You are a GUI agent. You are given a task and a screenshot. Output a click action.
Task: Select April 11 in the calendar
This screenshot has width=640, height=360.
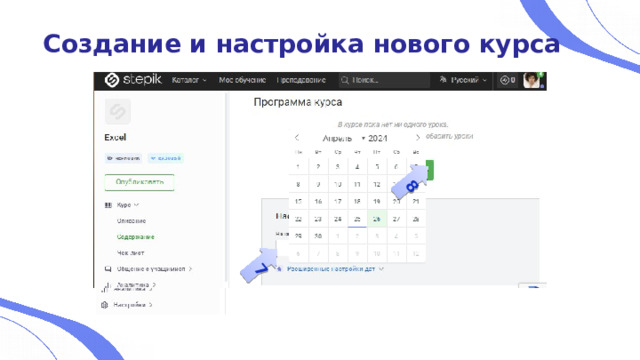(x=357, y=184)
